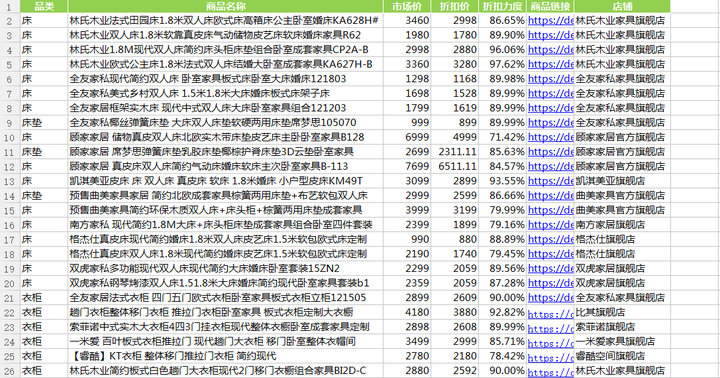Select discount price cell 6511.11
The width and height of the screenshot is (720, 378).
click(x=455, y=166)
